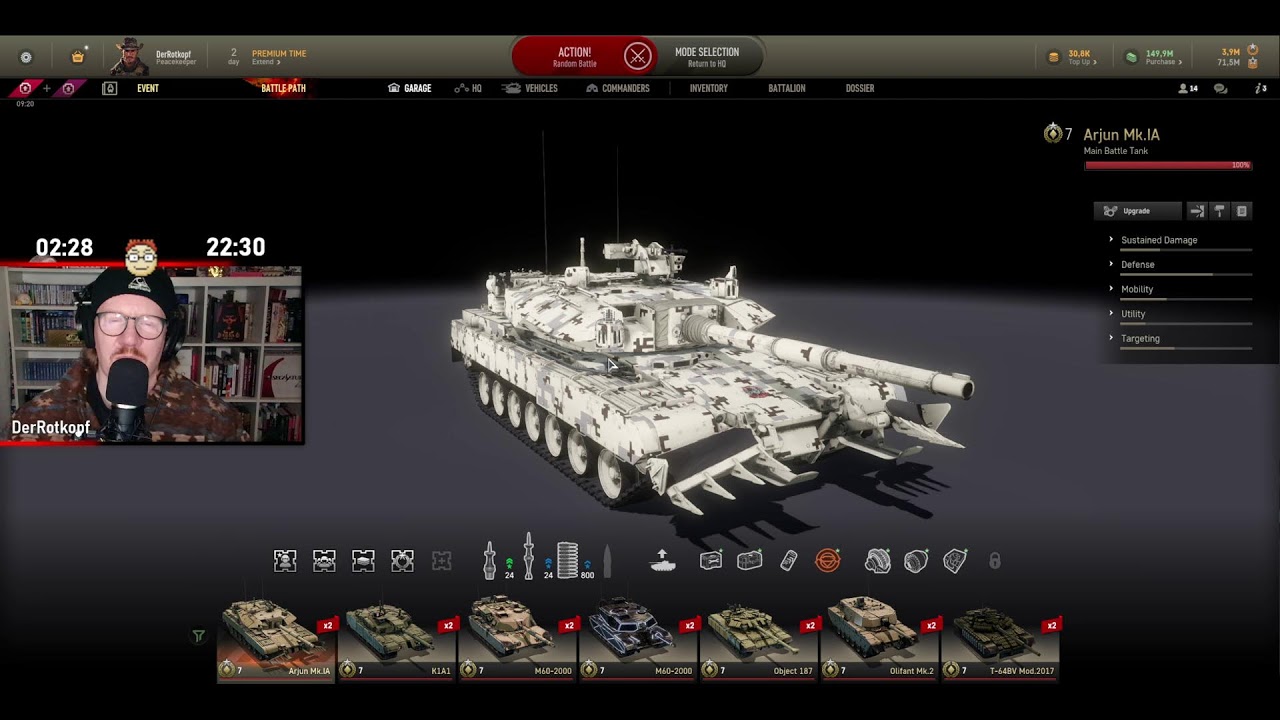Open the first consumable crate slot
The image size is (1280, 720).
(x=711, y=561)
